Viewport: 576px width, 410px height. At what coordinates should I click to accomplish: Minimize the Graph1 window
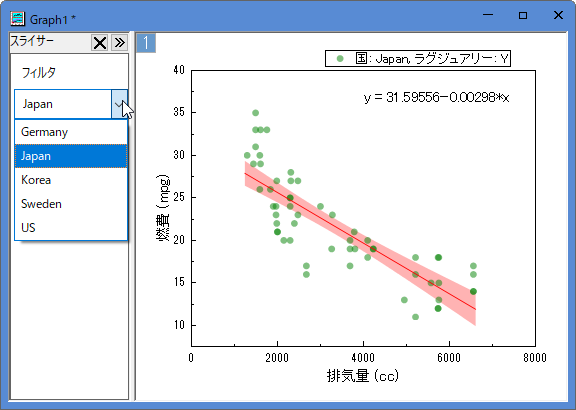pos(488,15)
